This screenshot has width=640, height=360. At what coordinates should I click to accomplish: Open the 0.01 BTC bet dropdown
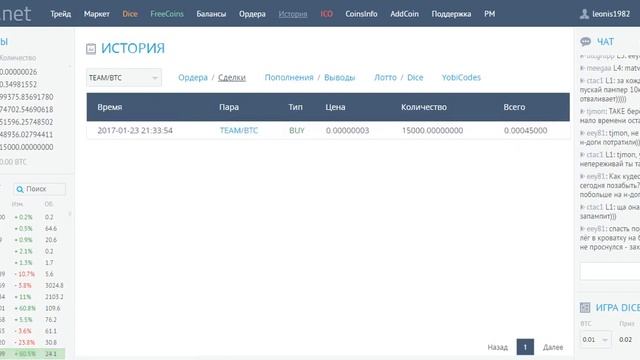click(596, 340)
